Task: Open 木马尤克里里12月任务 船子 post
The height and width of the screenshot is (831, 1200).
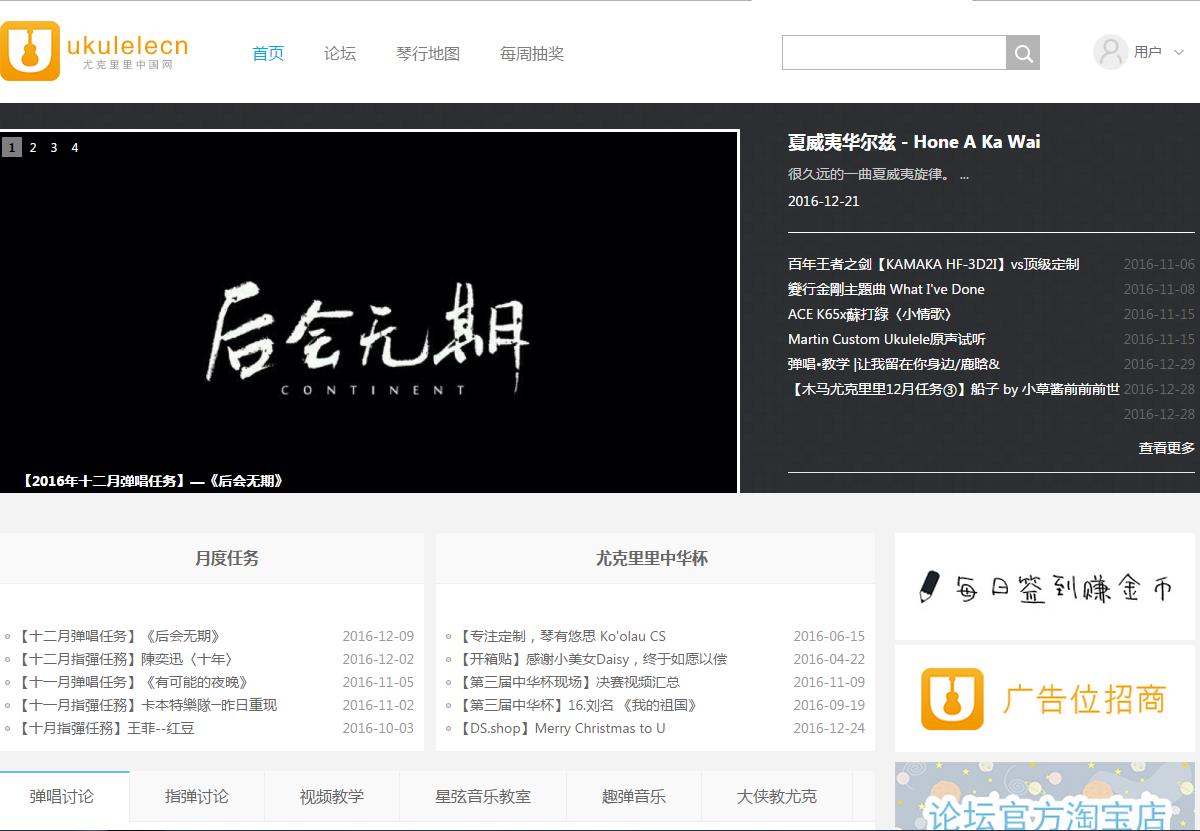Action: point(954,389)
